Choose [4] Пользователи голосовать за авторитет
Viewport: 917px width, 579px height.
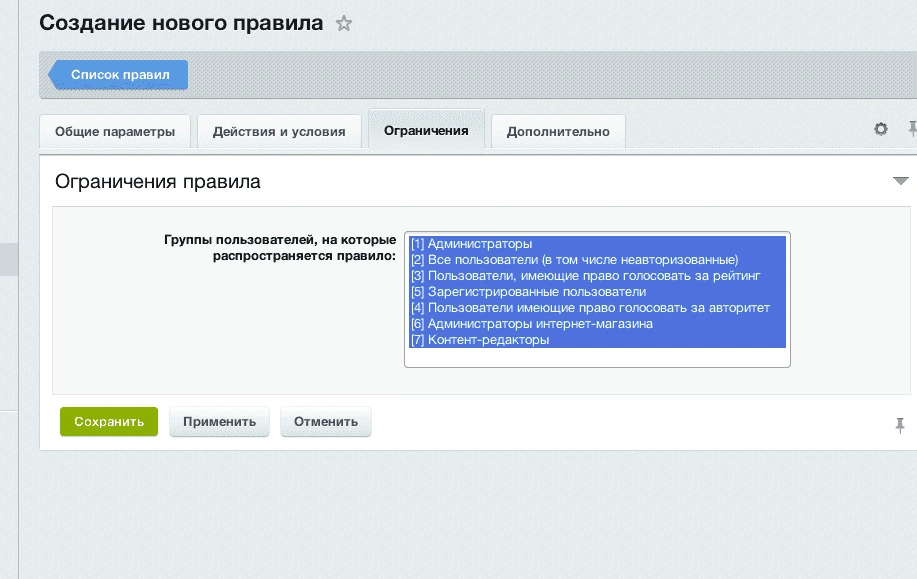tap(597, 308)
